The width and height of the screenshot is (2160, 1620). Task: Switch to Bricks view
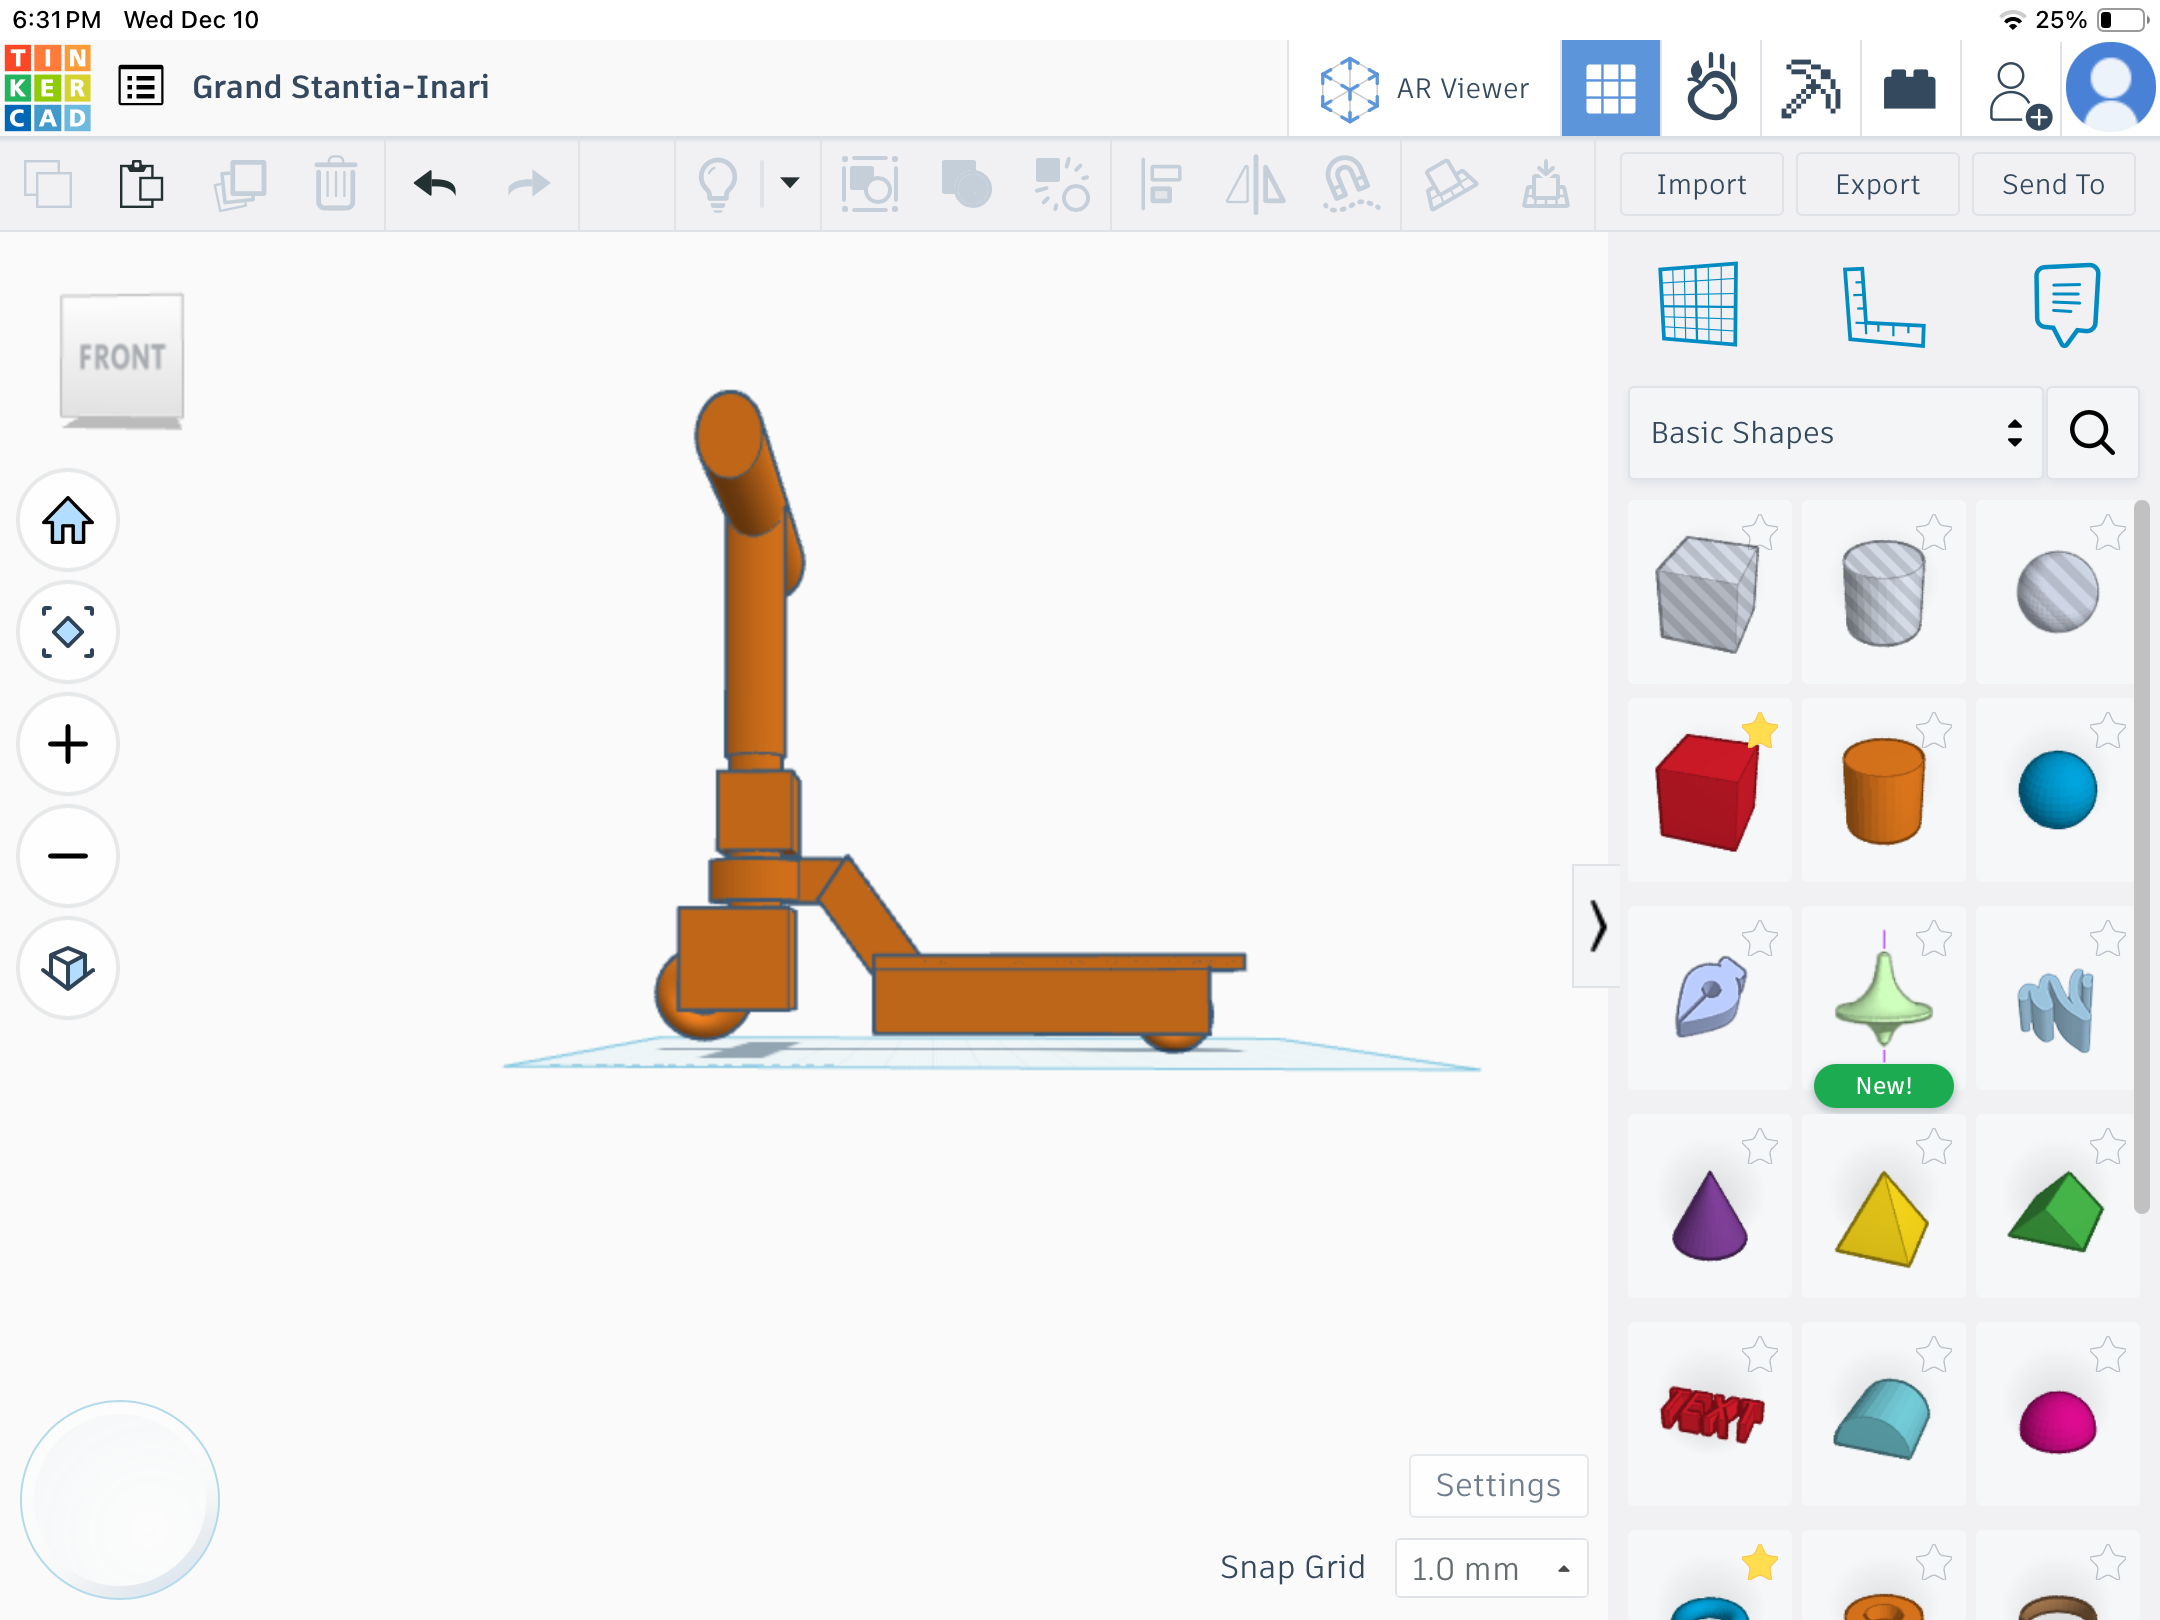point(1909,89)
